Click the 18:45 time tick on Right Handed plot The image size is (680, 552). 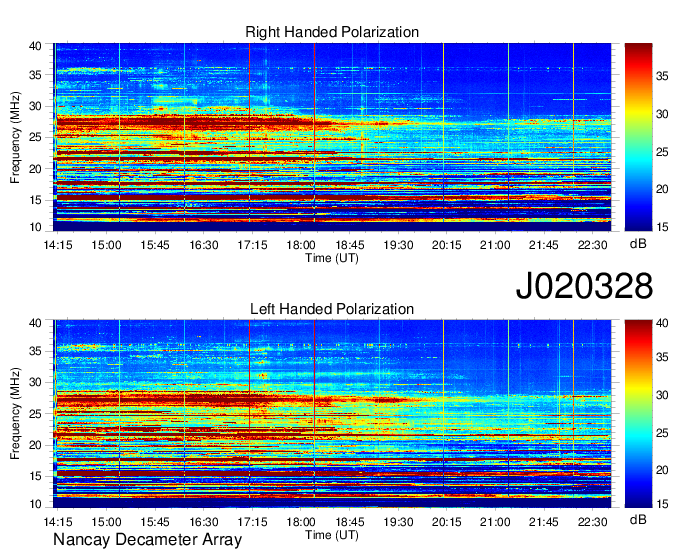[350, 245]
